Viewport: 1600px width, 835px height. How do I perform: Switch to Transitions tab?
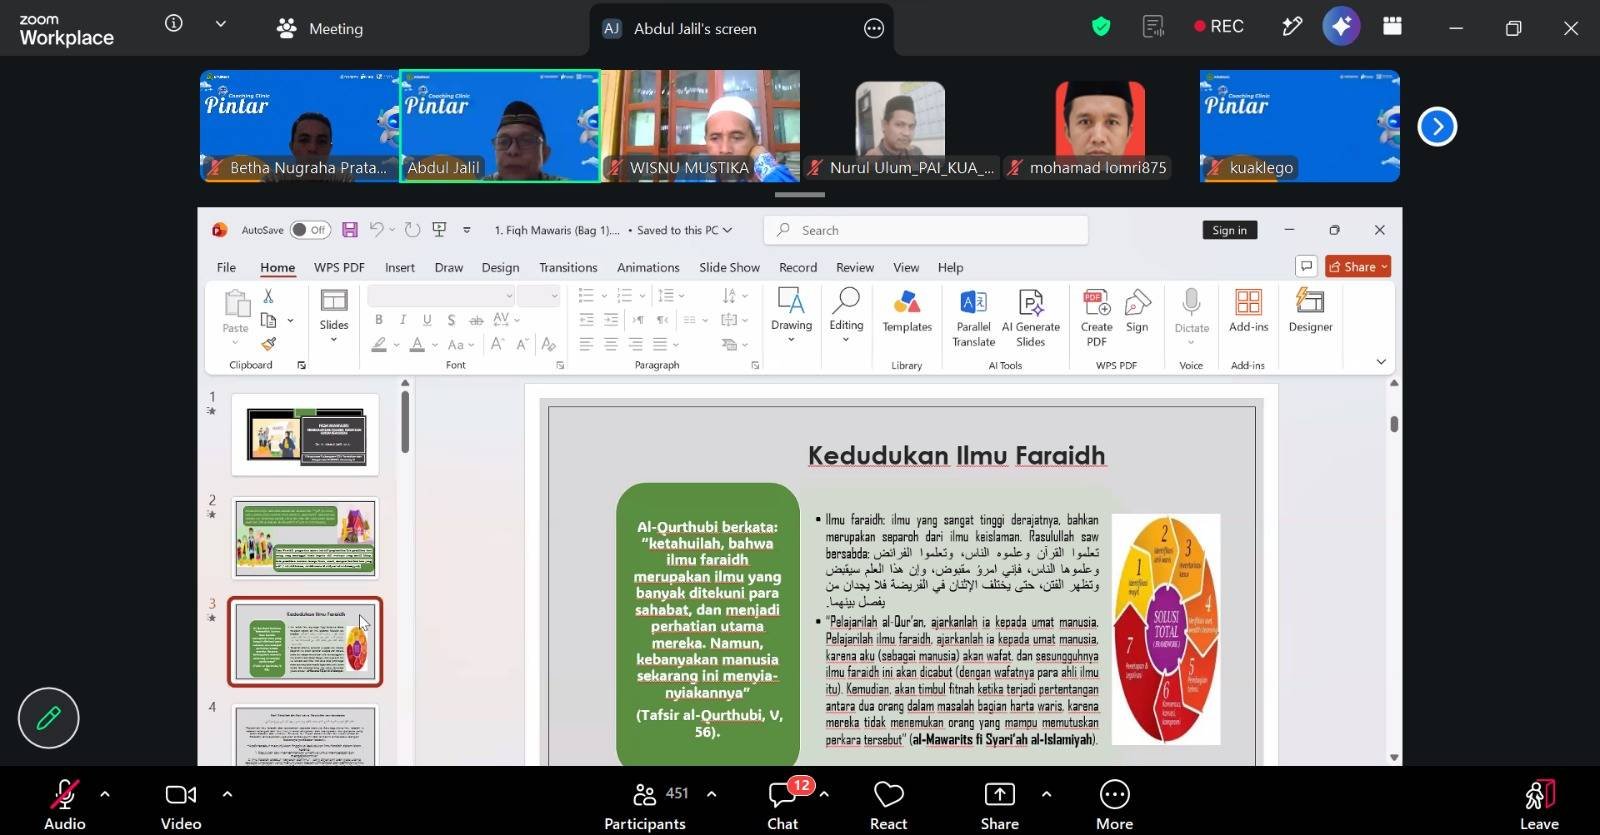568,267
